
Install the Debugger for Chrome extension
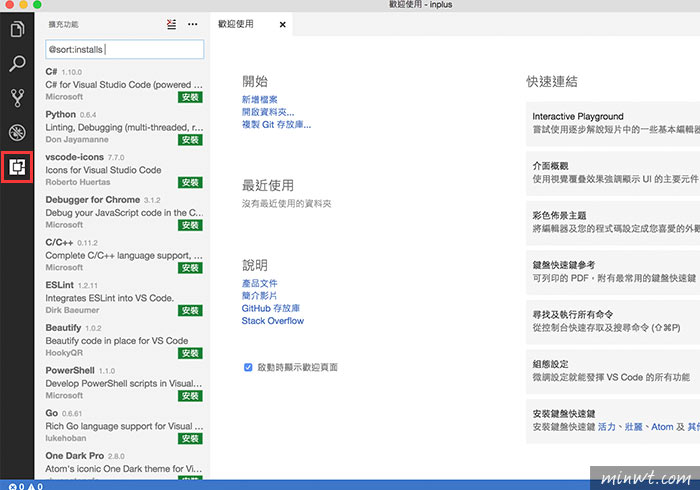tap(190, 225)
